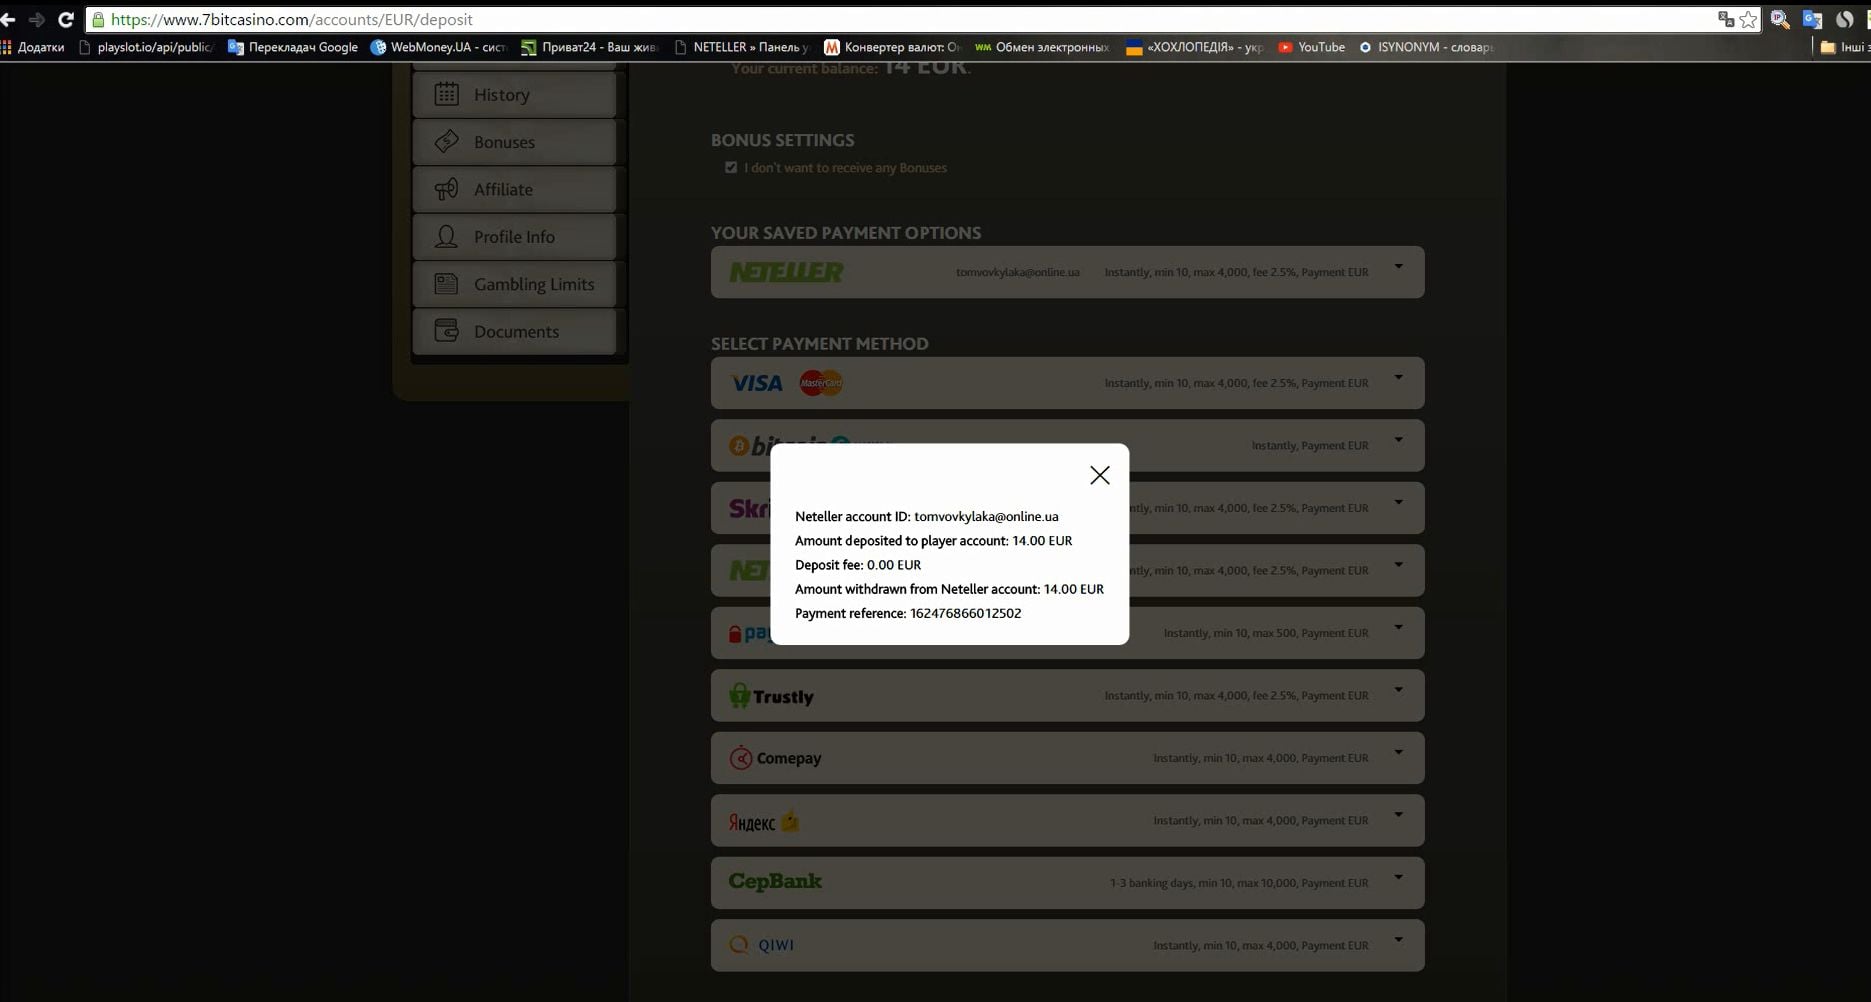The width and height of the screenshot is (1871, 1002).
Task: Open the Google Translate extension icon
Action: [x=1812, y=19]
